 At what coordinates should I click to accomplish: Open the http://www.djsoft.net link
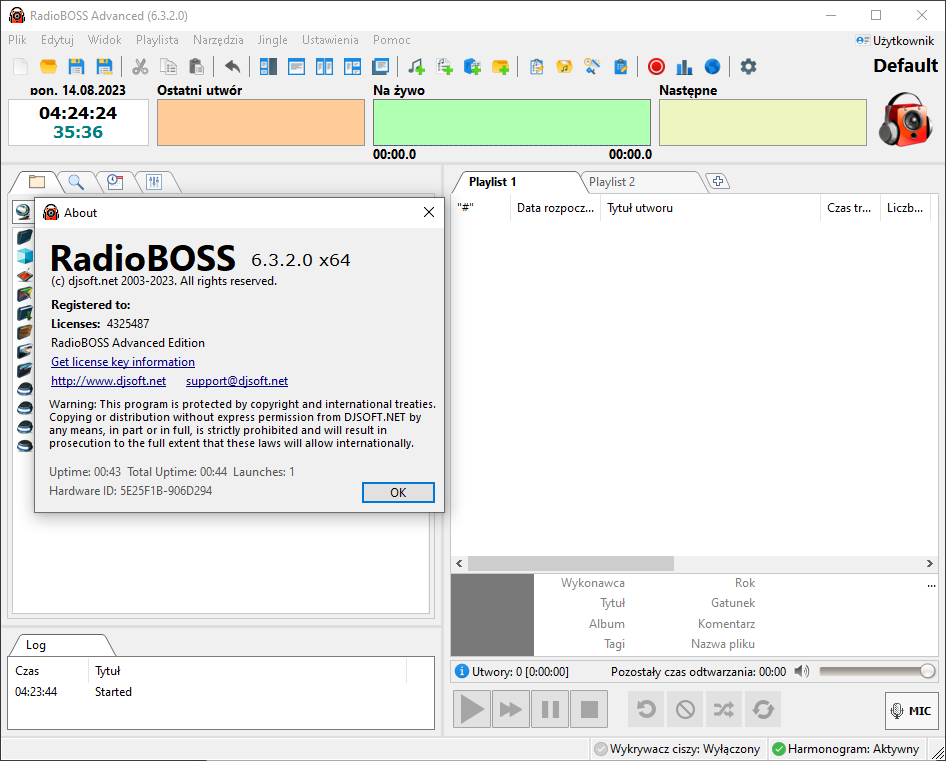pos(109,381)
